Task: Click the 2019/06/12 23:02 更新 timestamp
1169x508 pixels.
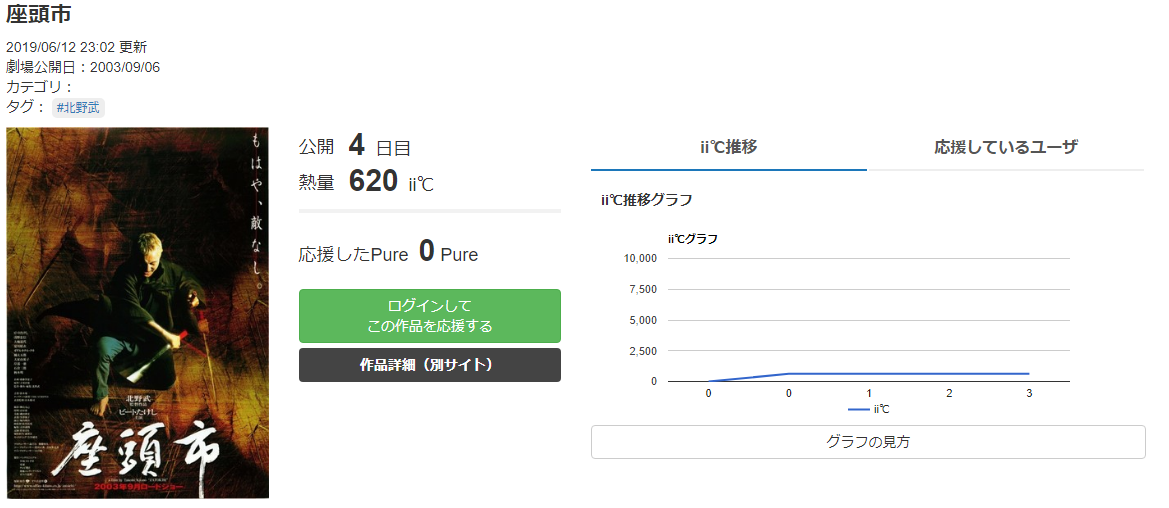Action: pyautogui.click(x=76, y=47)
